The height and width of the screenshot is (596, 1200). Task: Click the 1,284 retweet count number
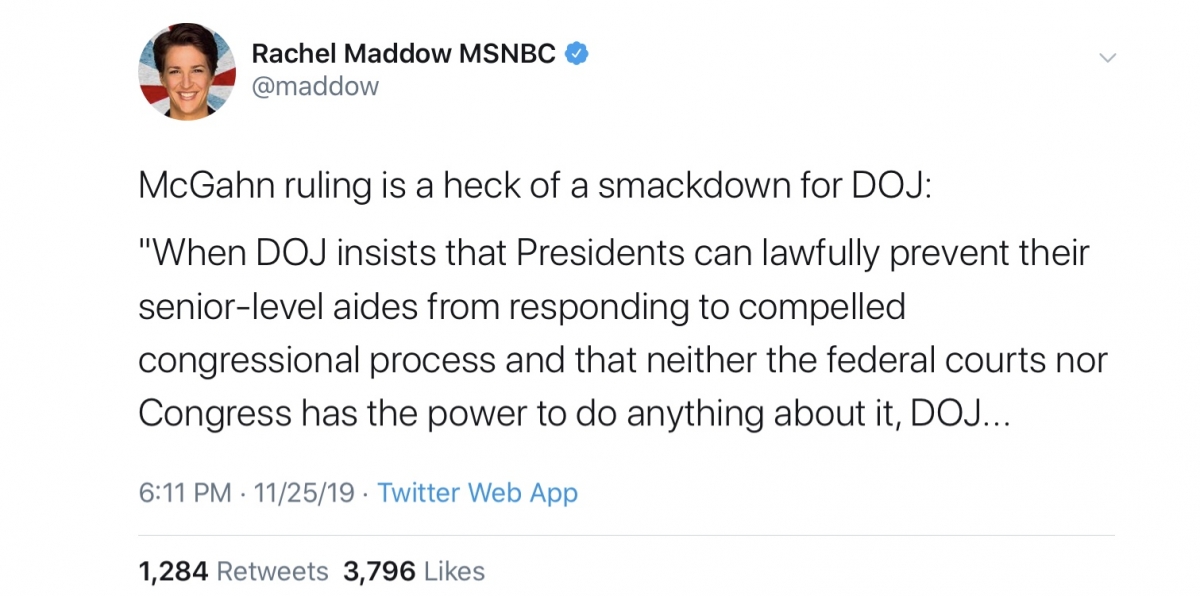173,572
